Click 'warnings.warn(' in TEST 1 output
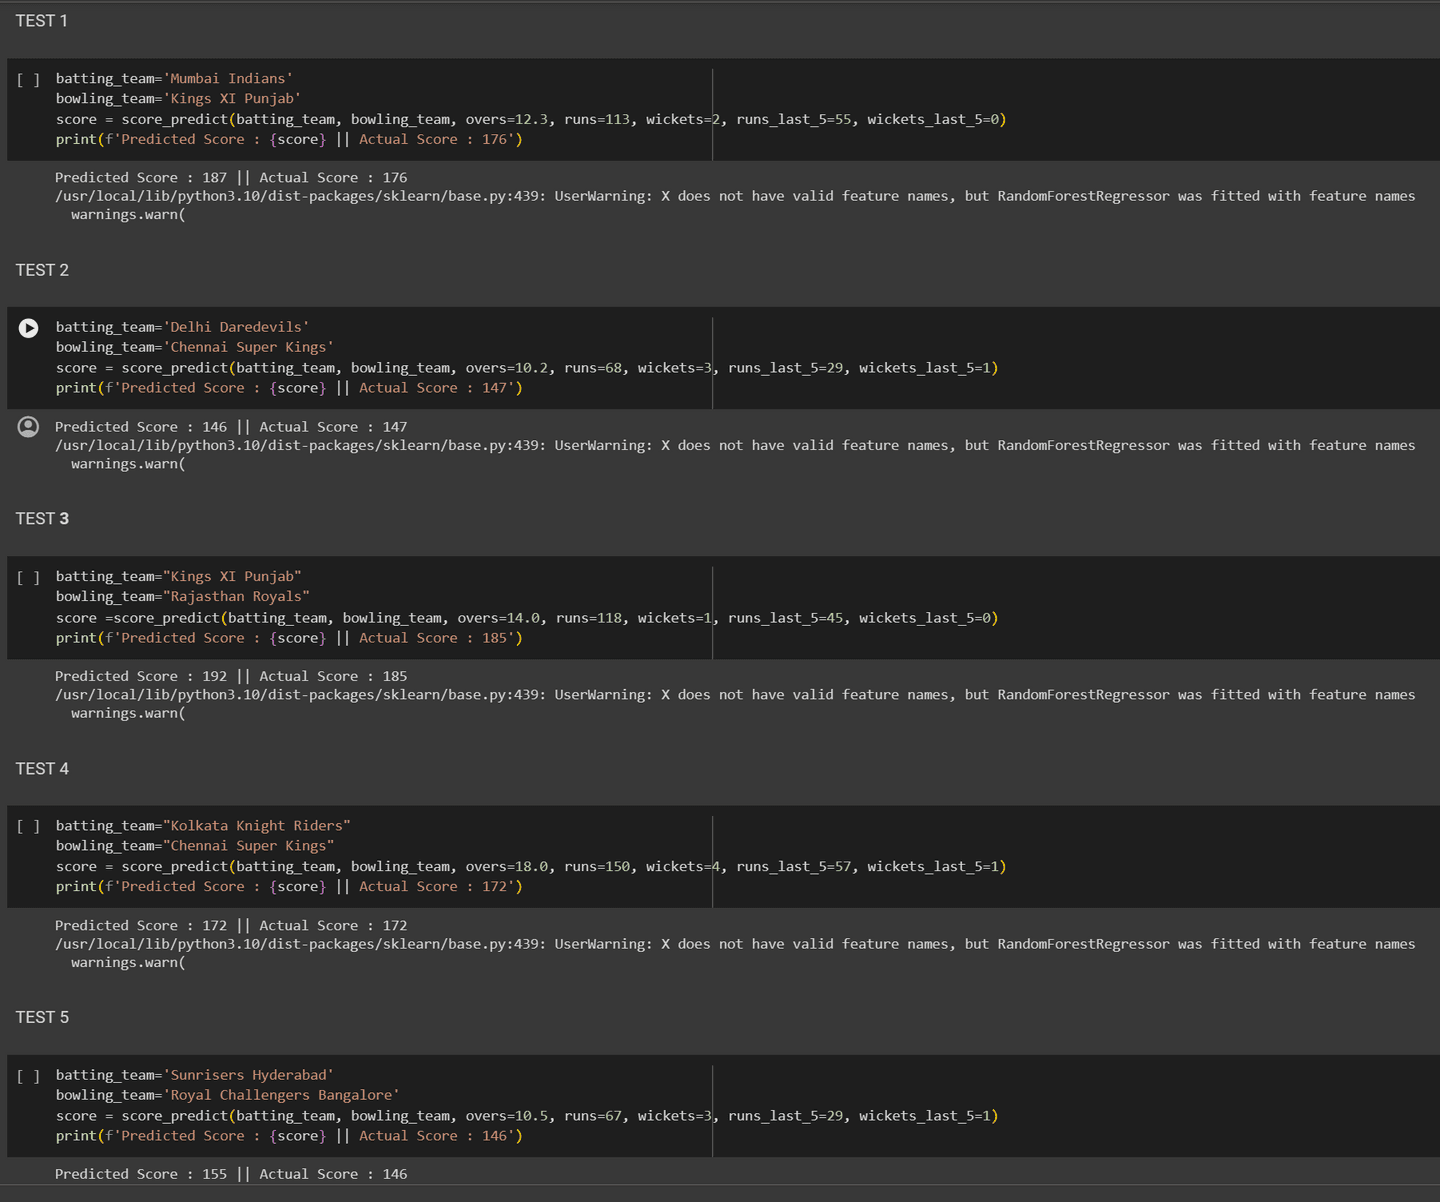The width and height of the screenshot is (1440, 1202). (128, 215)
